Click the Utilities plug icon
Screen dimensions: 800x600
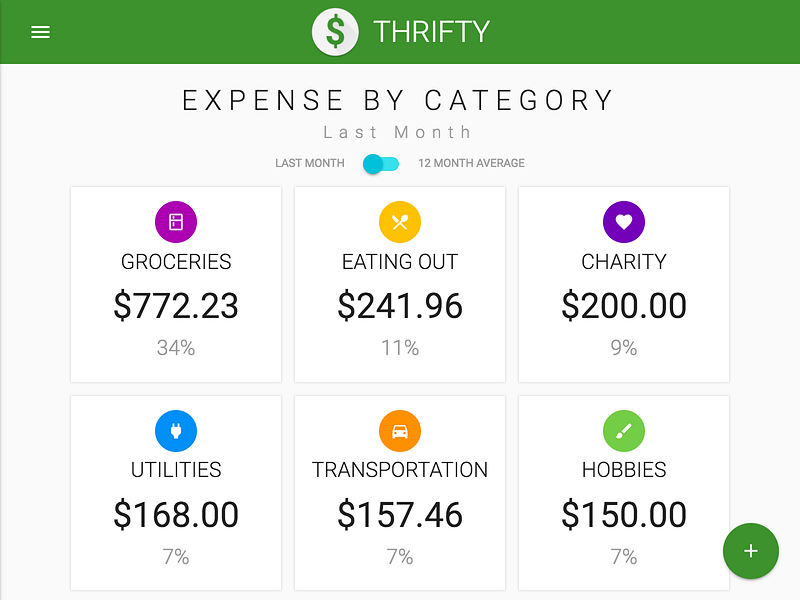176,428
